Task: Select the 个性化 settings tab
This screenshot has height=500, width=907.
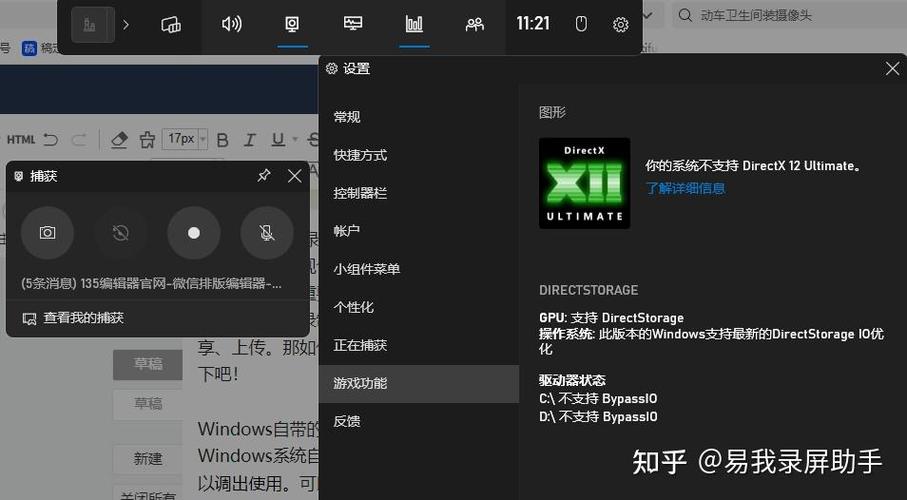Action: point(419,307)
